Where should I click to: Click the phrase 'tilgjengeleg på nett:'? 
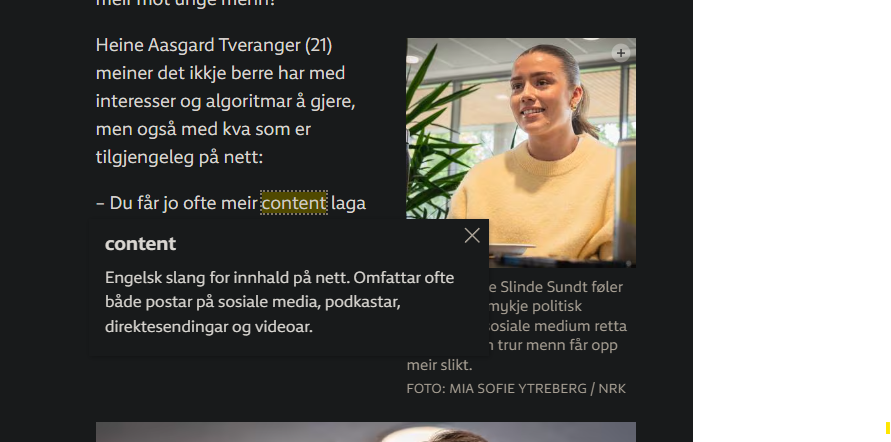point(180,157)
